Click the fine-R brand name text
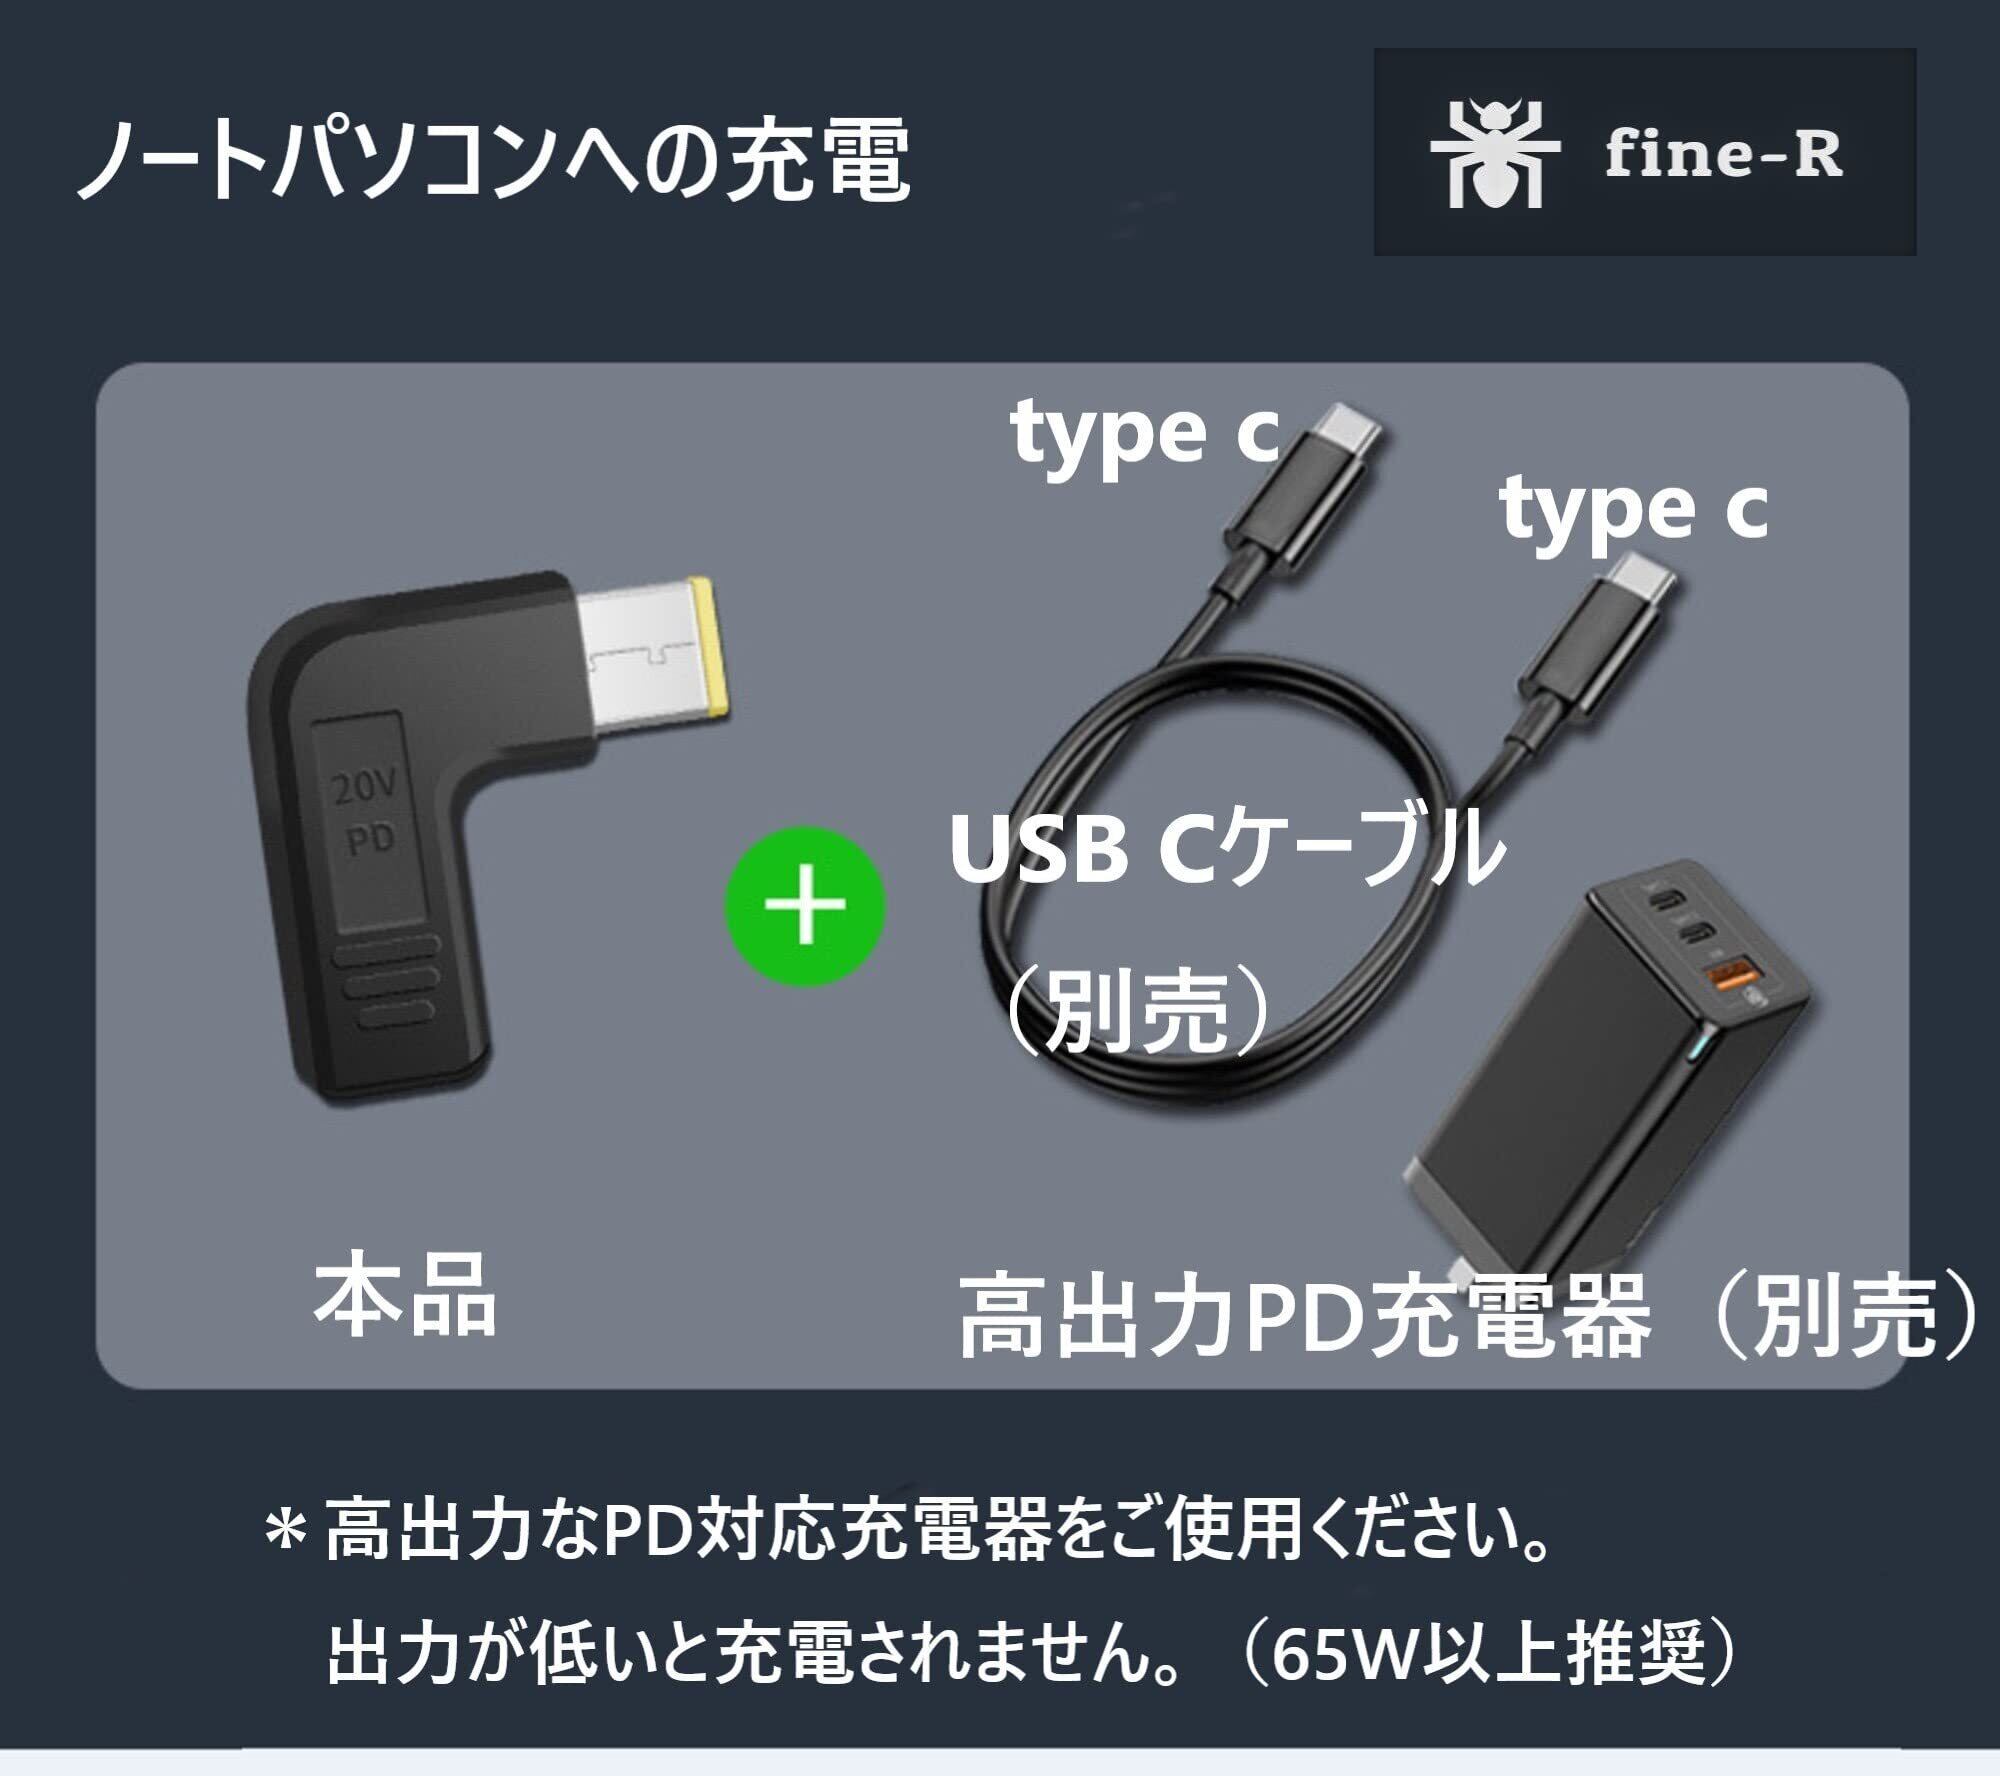The image size is (2000, 1776). point(1723,155)
